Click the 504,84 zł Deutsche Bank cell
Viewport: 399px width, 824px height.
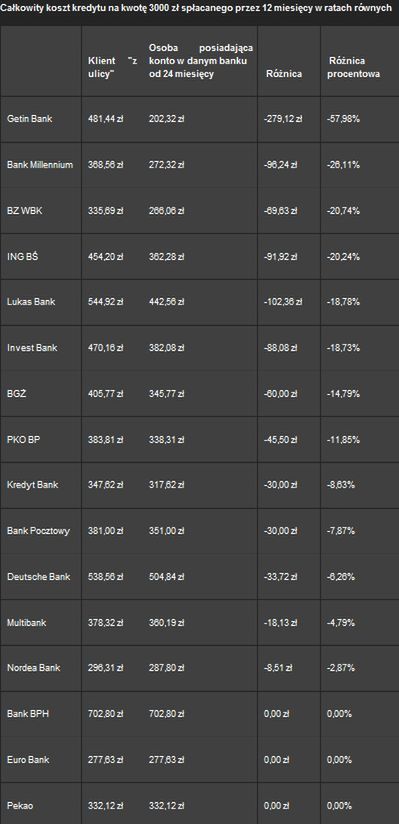[166, 576]
